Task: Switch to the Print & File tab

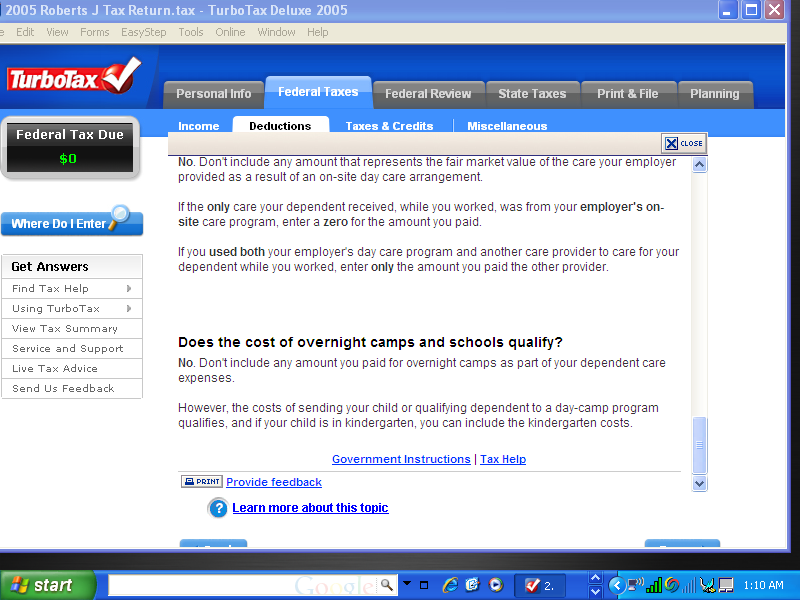Action: (628, 94)
